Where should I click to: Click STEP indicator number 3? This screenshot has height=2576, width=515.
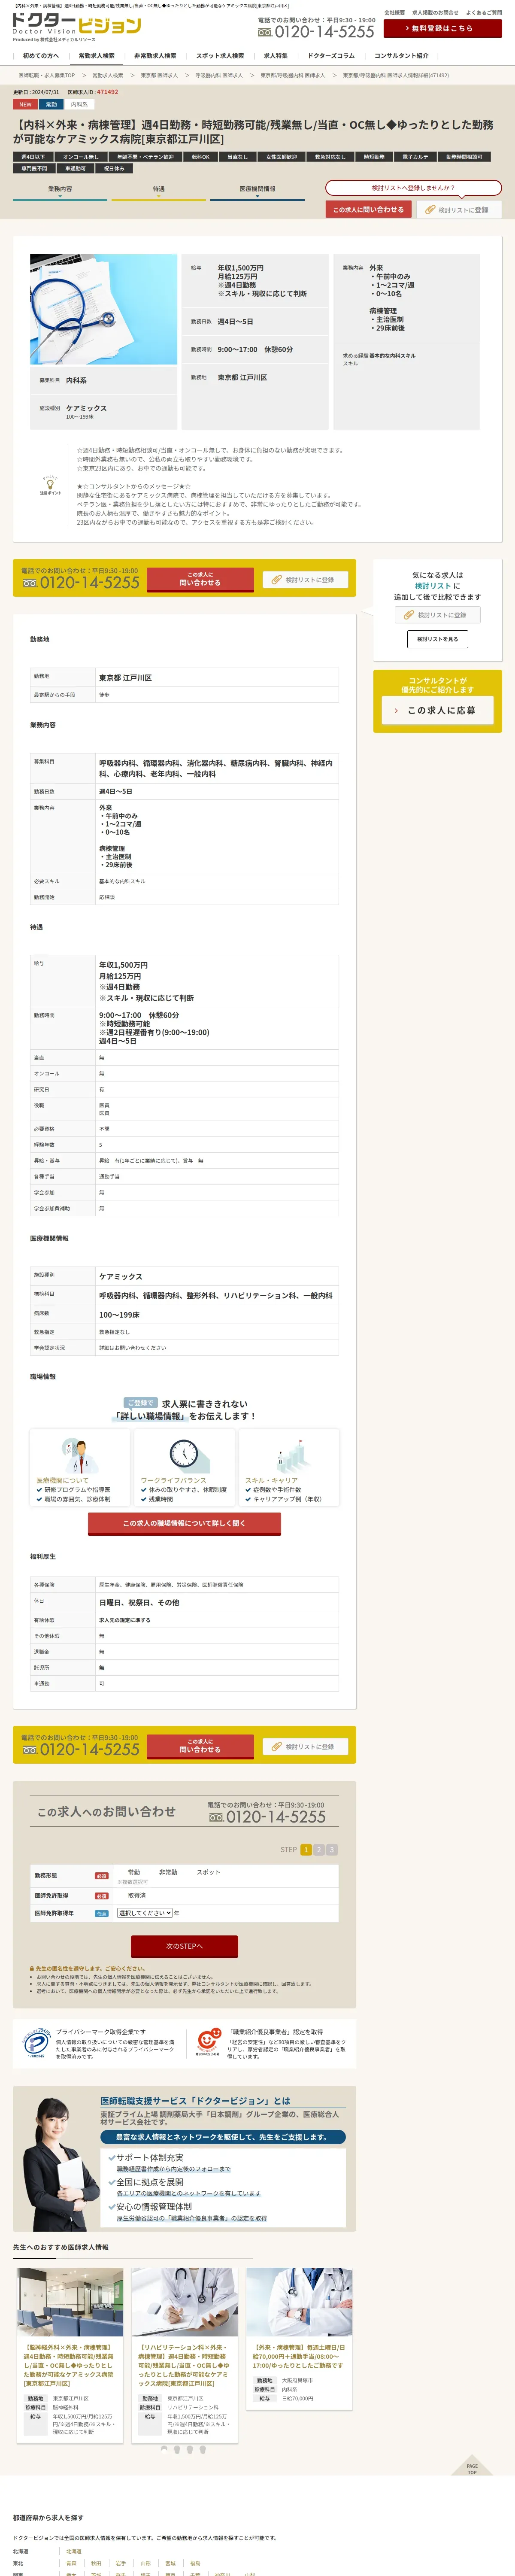pyautogui.click(x=332, y=1849)
